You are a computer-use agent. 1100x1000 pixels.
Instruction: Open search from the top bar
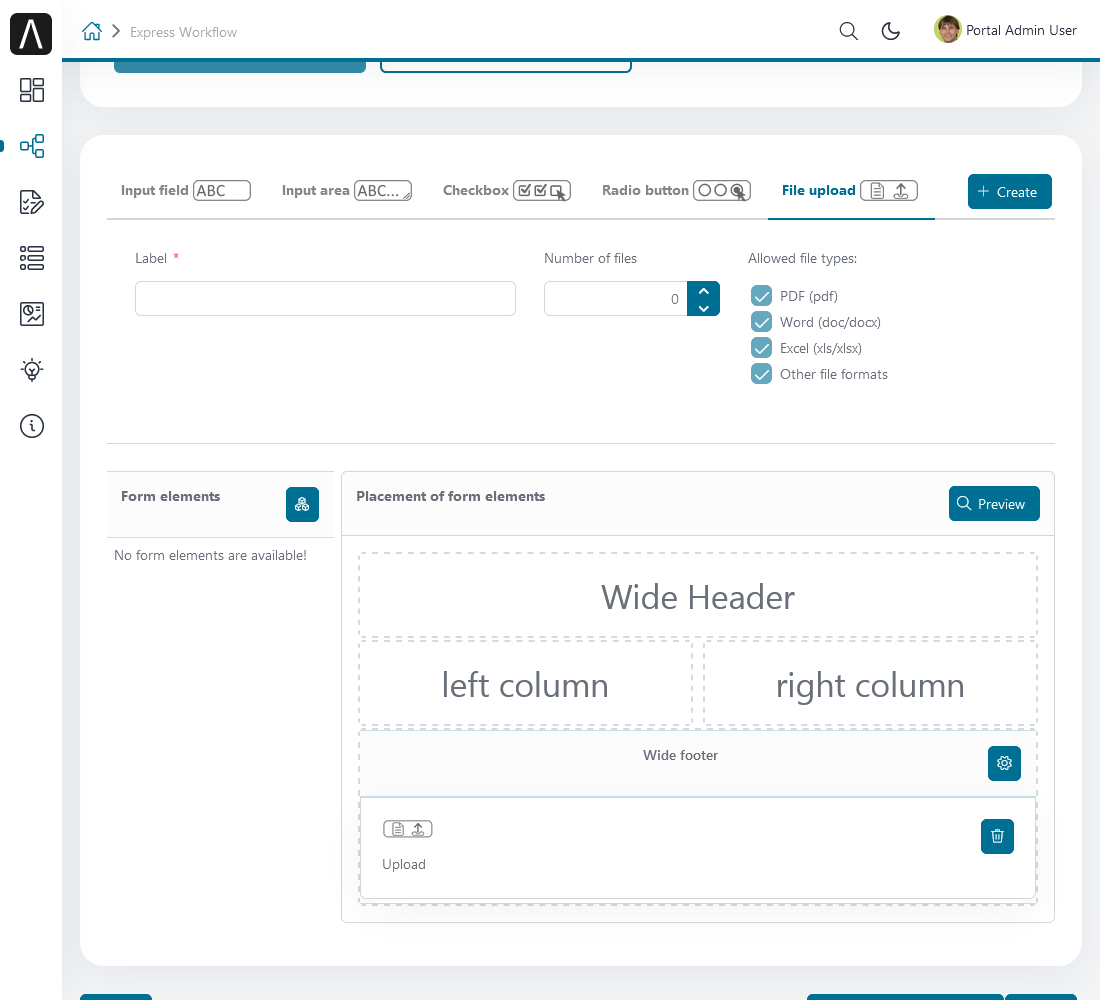[x=848, y=31]
